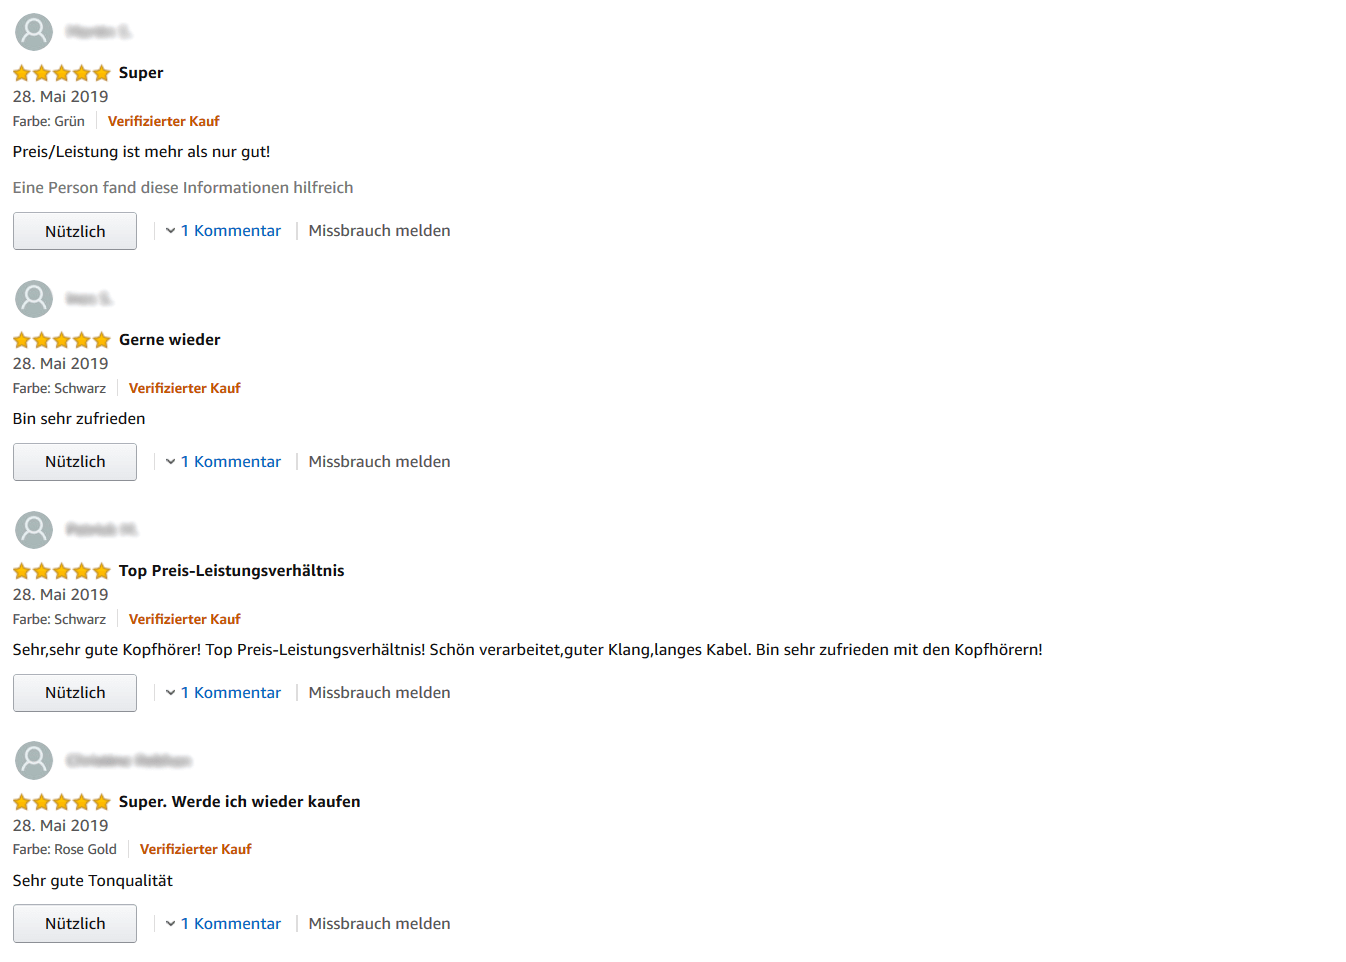Image resolution: width=1346 pixels, height=962 pixels.
Task: Mark the "Top Preis-Leistungsverhältnis" review as Nützlich
Action: [75, 693]
